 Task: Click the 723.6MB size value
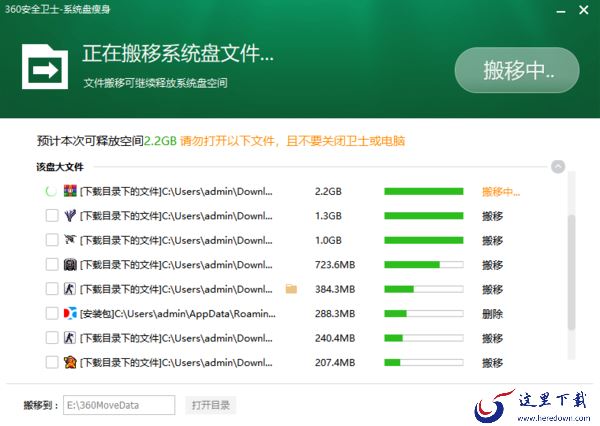[x=335, y=265]
